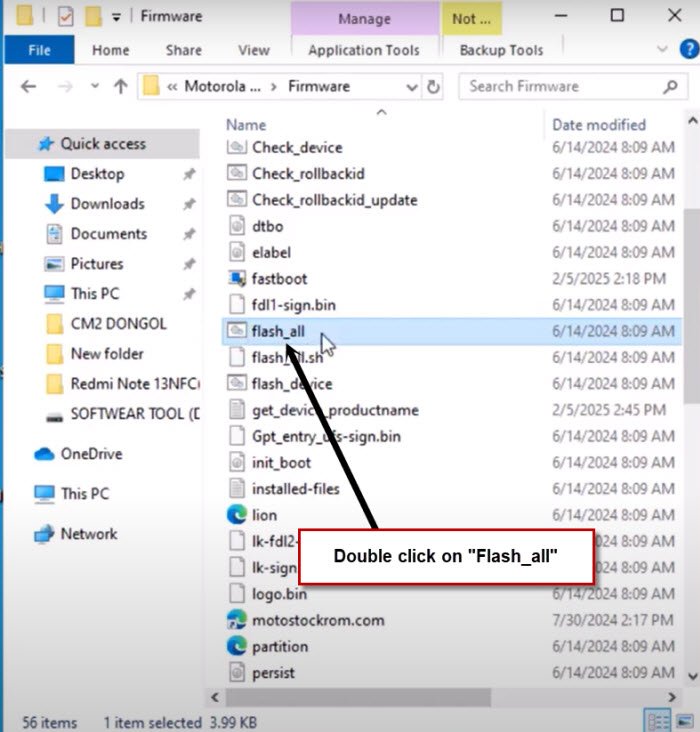Open Customize Quick Access Toolbar dropdown
Viewport: 700px width, 732px height.
tap(116, 18)
